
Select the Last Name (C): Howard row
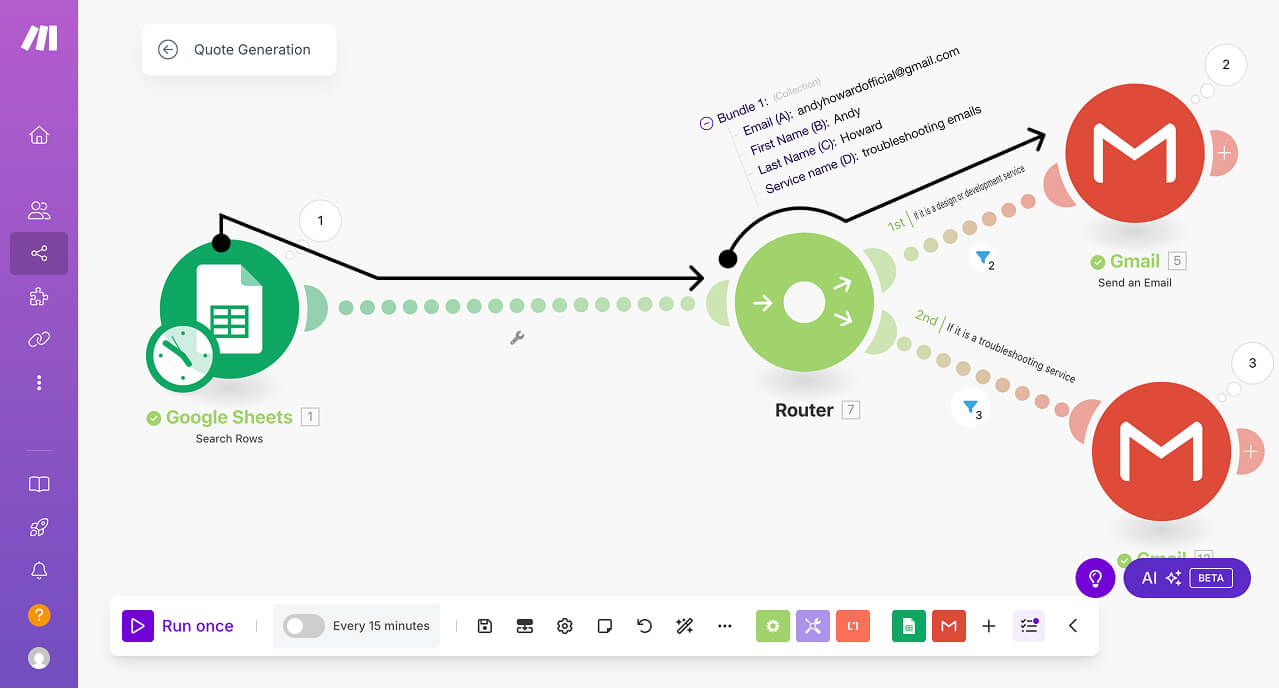(820, 148)
